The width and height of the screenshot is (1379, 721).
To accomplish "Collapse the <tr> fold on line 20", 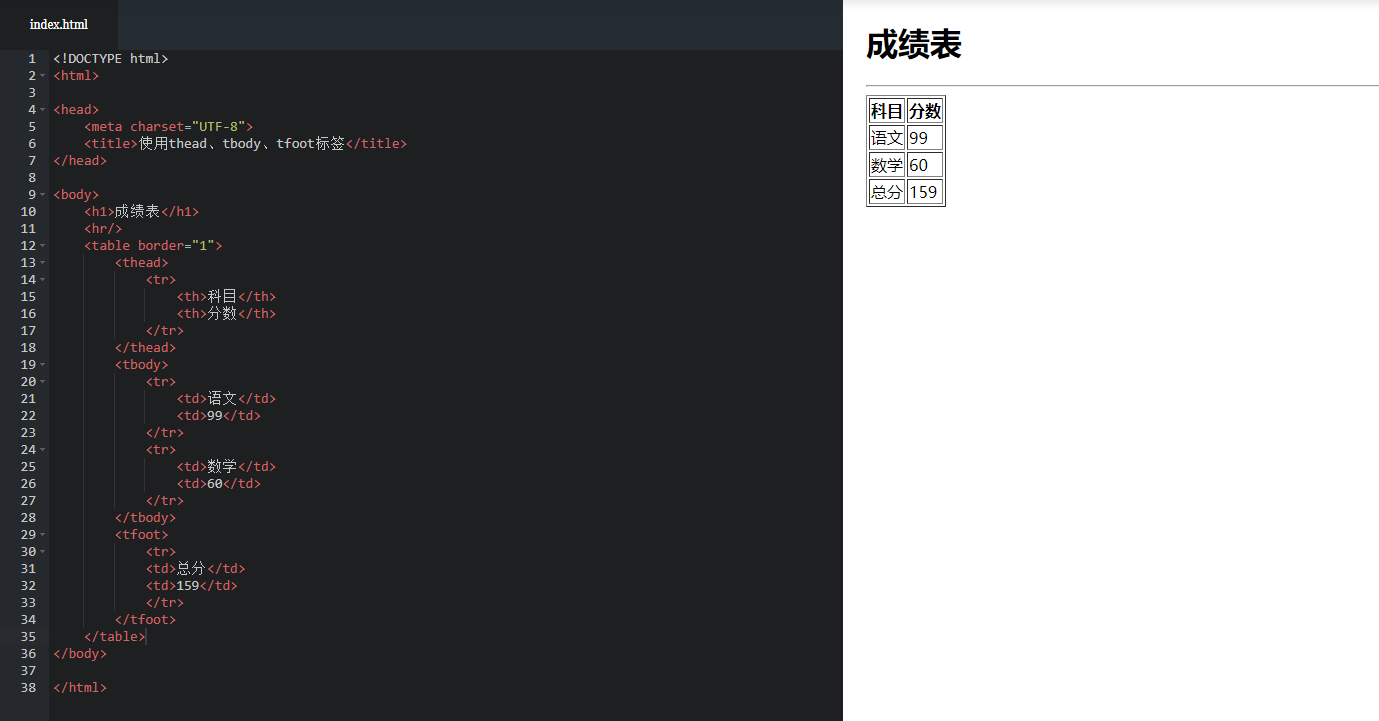I will 42,381.
